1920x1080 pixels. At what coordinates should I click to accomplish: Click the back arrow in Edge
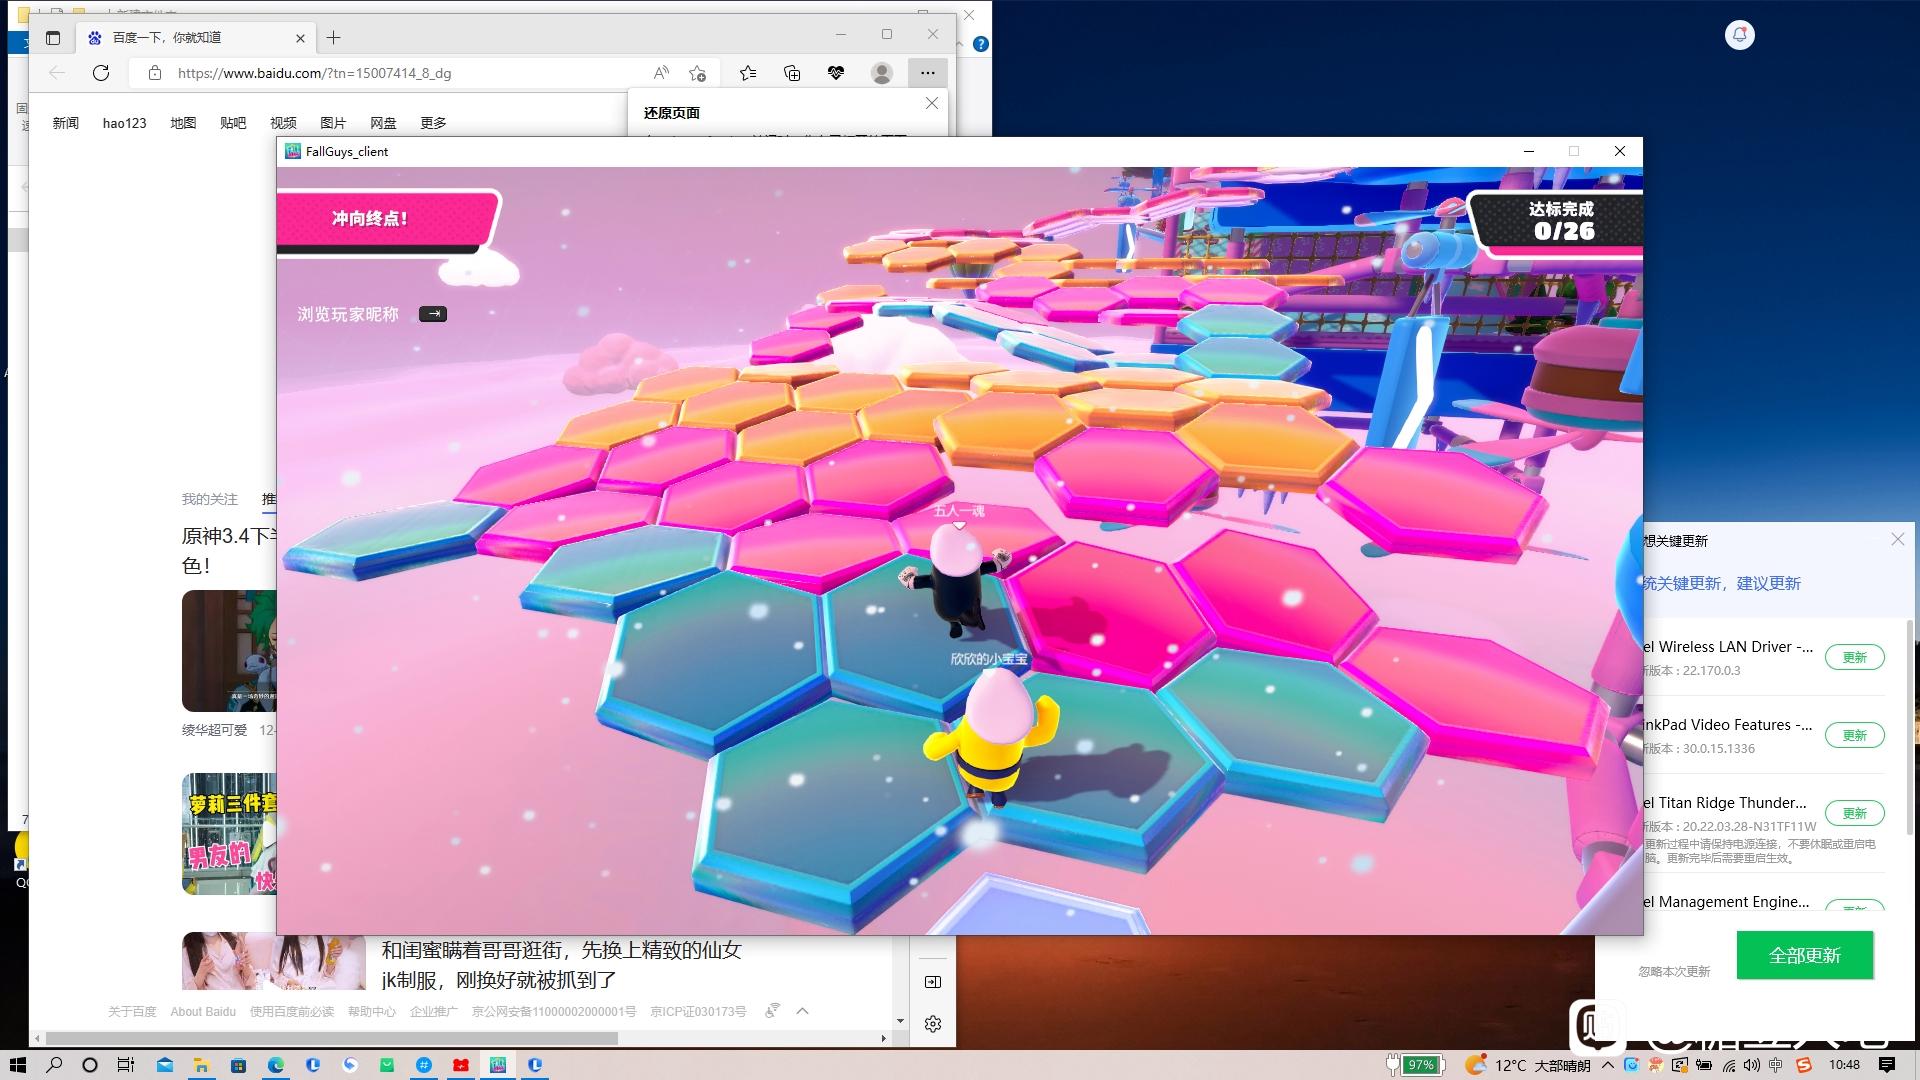click(57, 73)
